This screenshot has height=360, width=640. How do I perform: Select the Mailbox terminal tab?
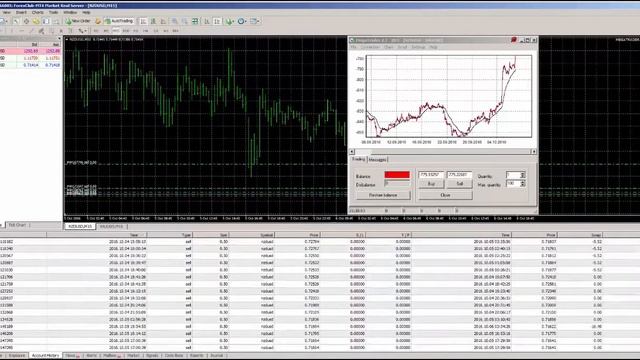[111, 356]
